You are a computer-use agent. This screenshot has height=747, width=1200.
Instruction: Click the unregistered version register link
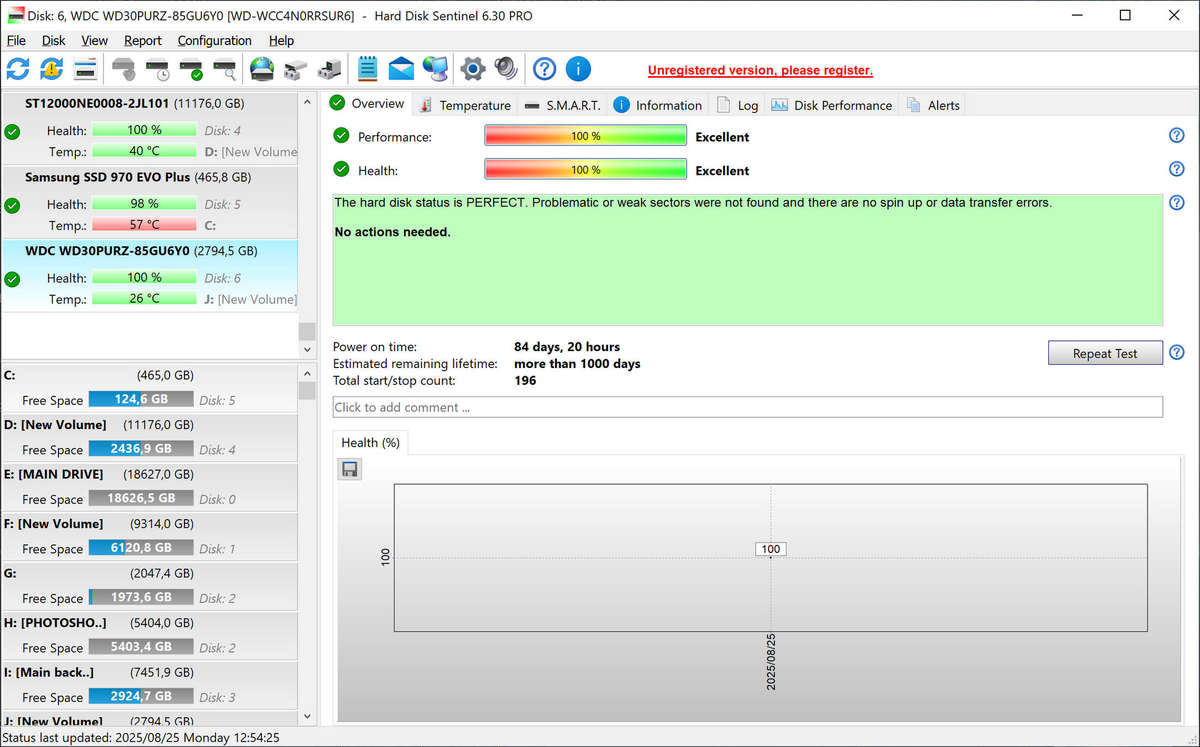click(x=760, y=71)
